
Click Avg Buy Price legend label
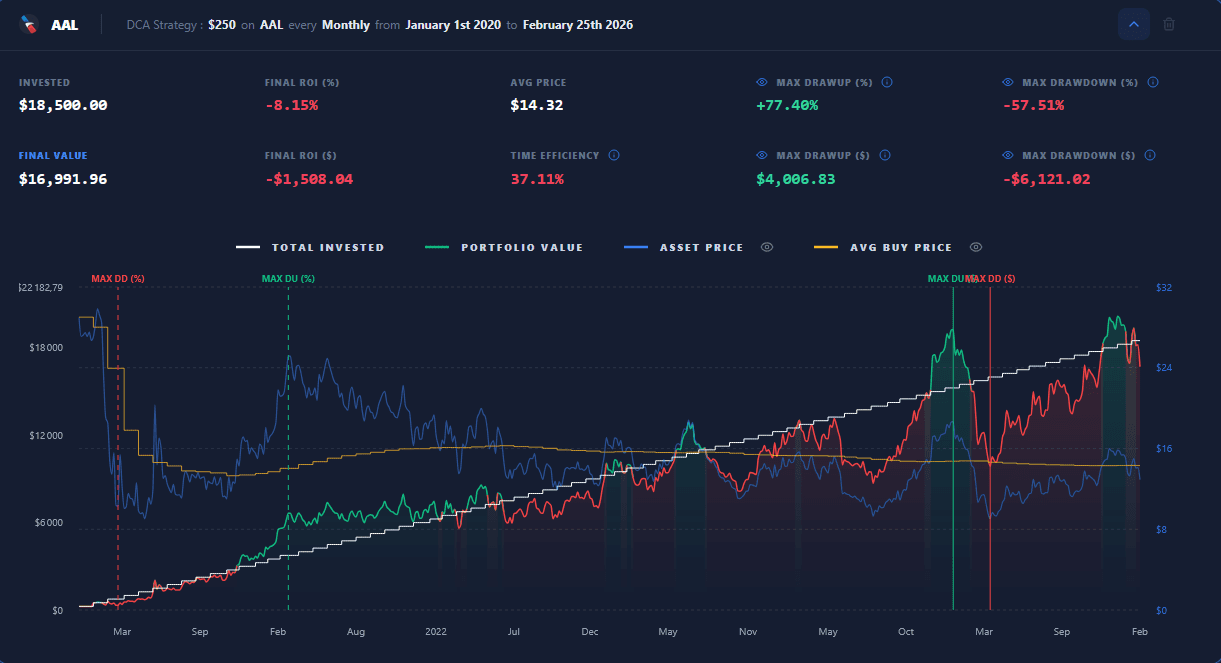(901, 248)
